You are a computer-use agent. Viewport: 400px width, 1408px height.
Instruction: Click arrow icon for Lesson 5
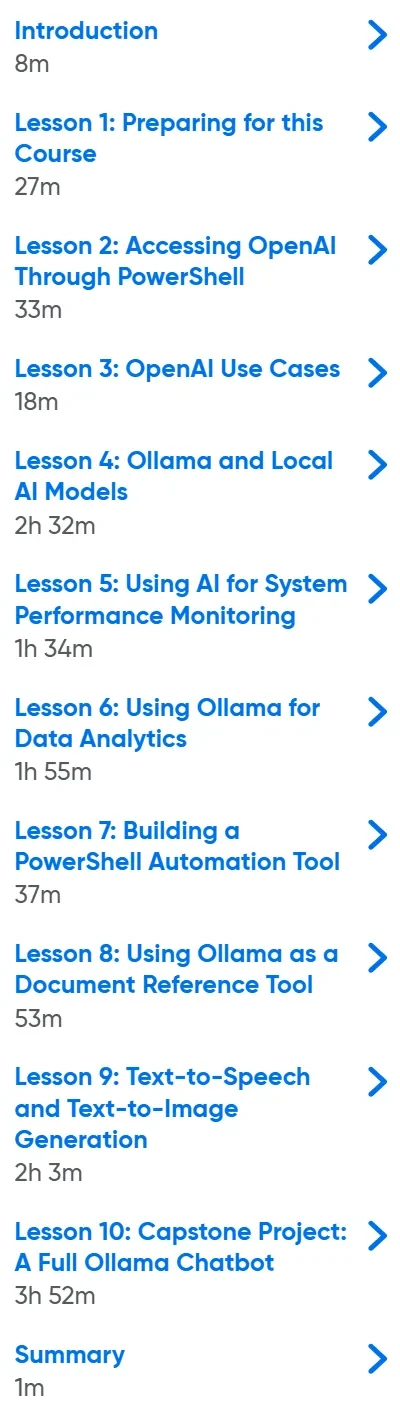point(377,588)
